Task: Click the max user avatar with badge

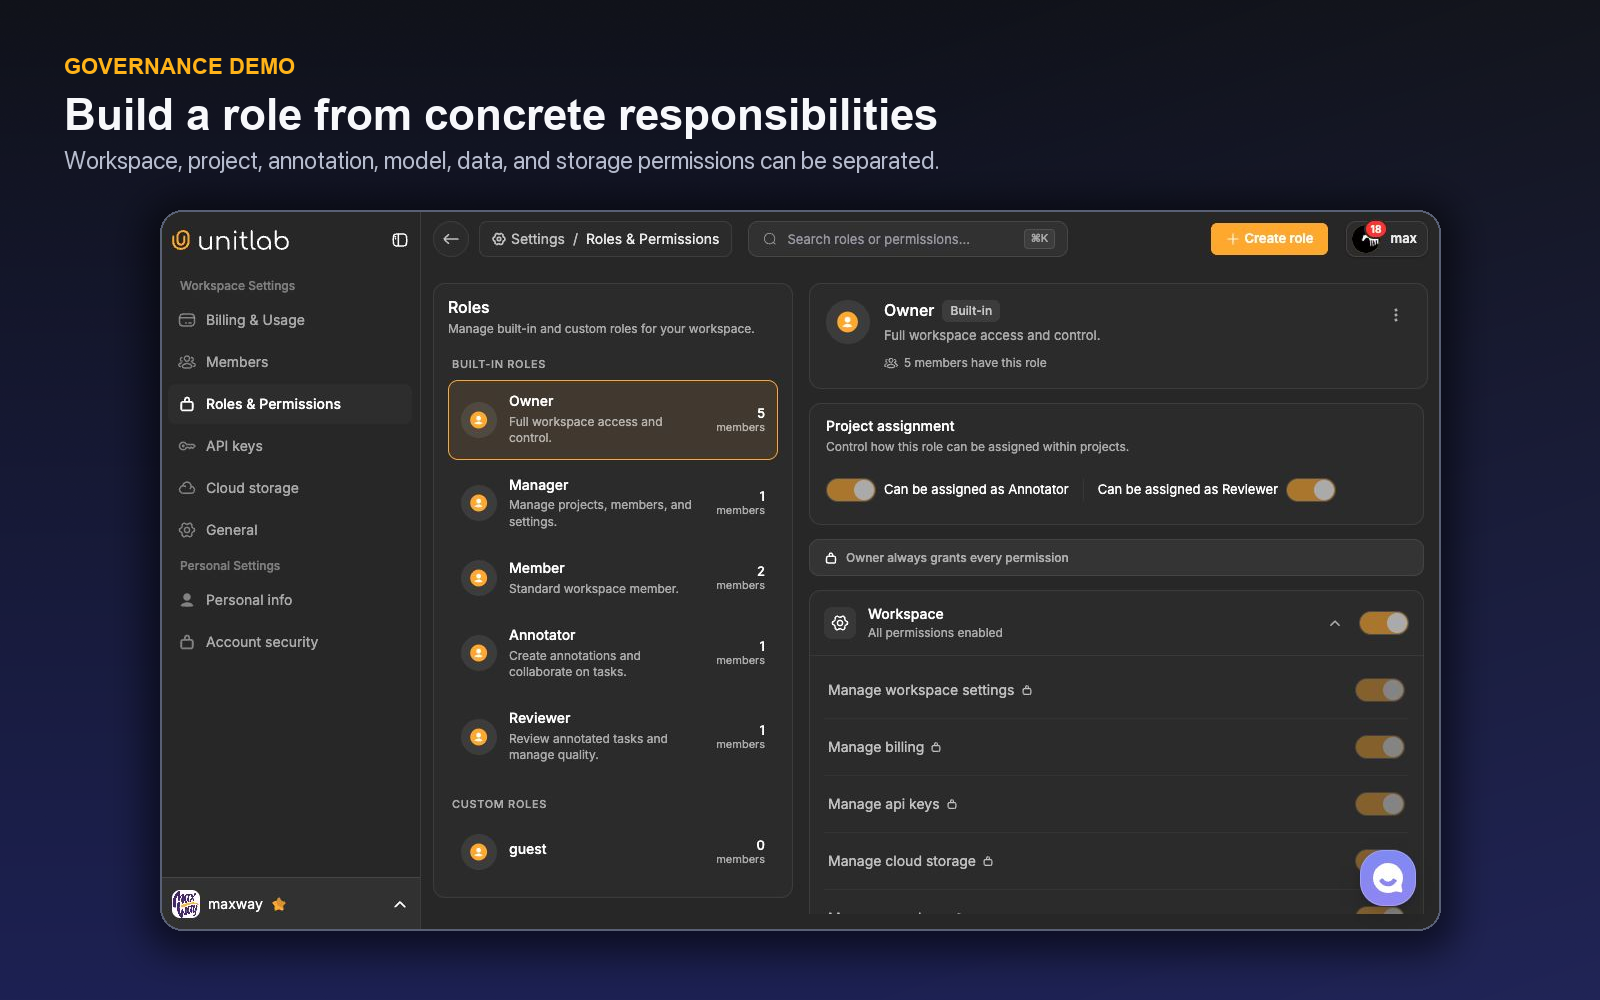Action: tap(1367, 238)
